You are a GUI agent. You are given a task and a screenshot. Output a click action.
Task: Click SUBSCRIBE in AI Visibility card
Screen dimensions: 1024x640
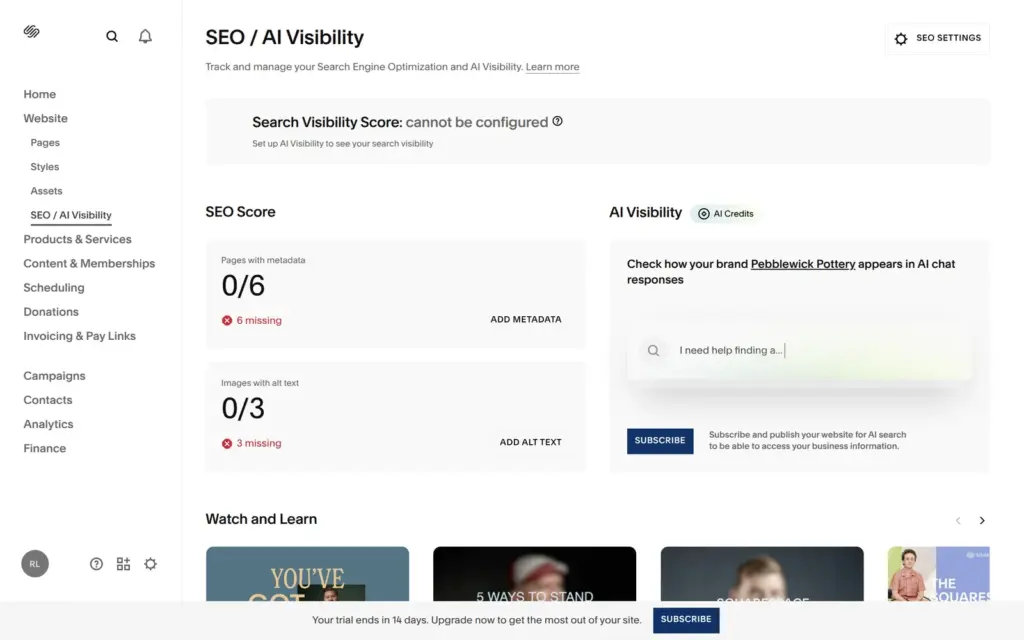tap(660, 441)
